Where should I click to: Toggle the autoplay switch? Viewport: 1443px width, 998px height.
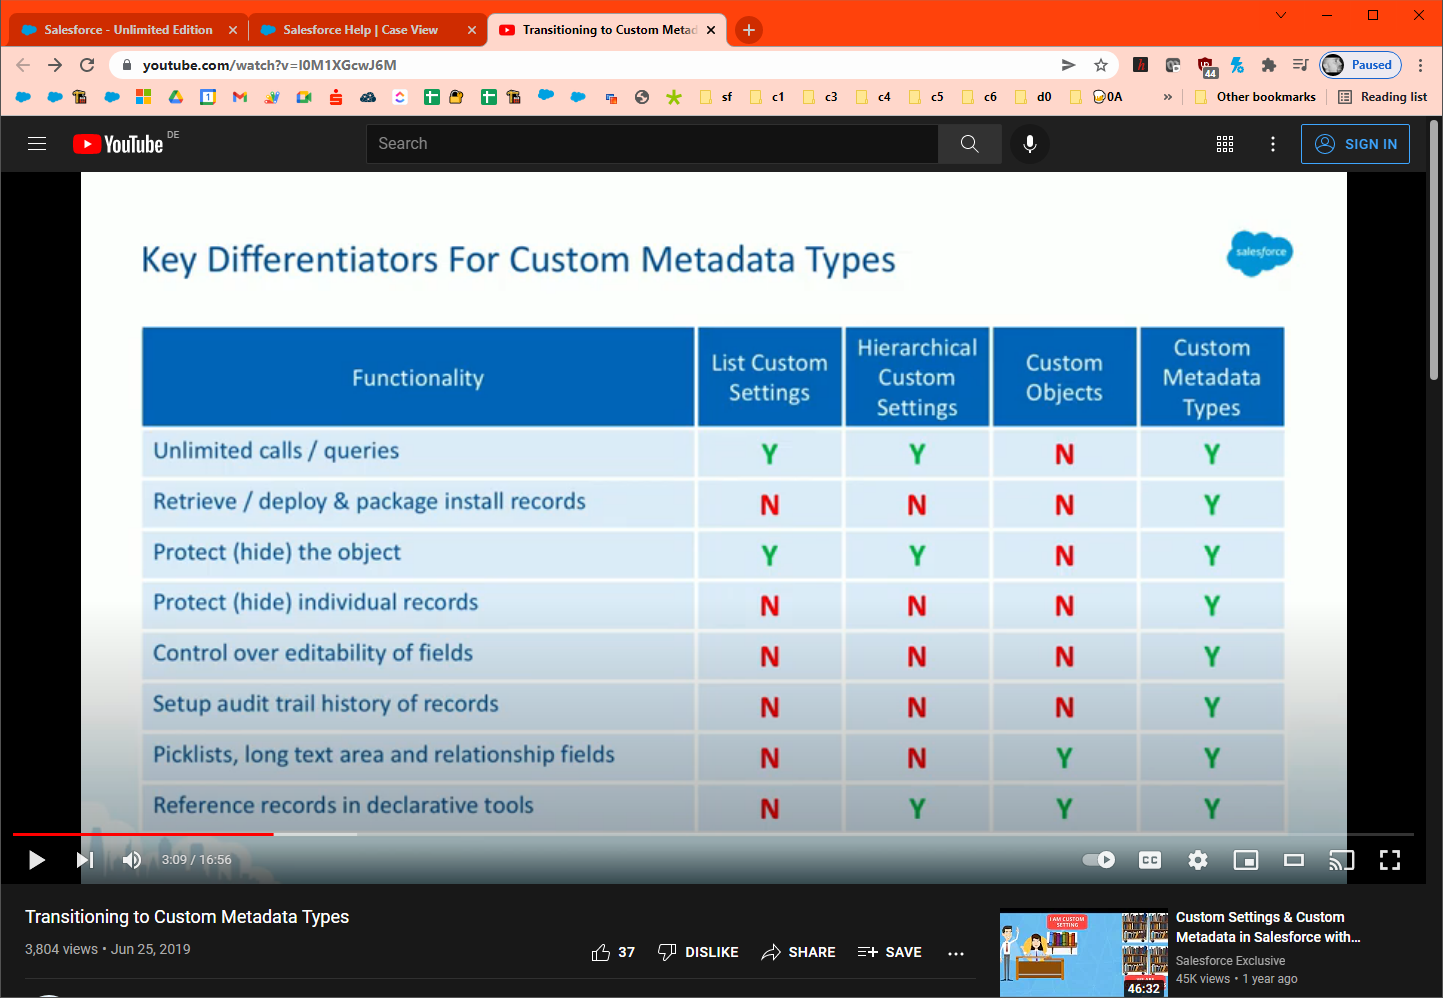pyautogui.click(x=1099, y=860)
